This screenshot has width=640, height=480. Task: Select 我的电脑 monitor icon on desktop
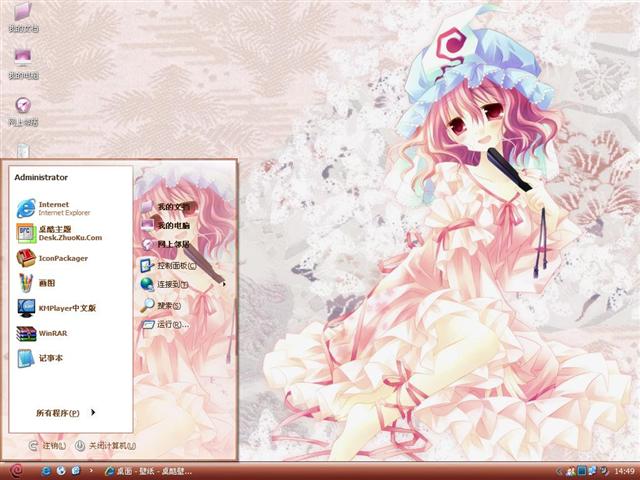23,64
